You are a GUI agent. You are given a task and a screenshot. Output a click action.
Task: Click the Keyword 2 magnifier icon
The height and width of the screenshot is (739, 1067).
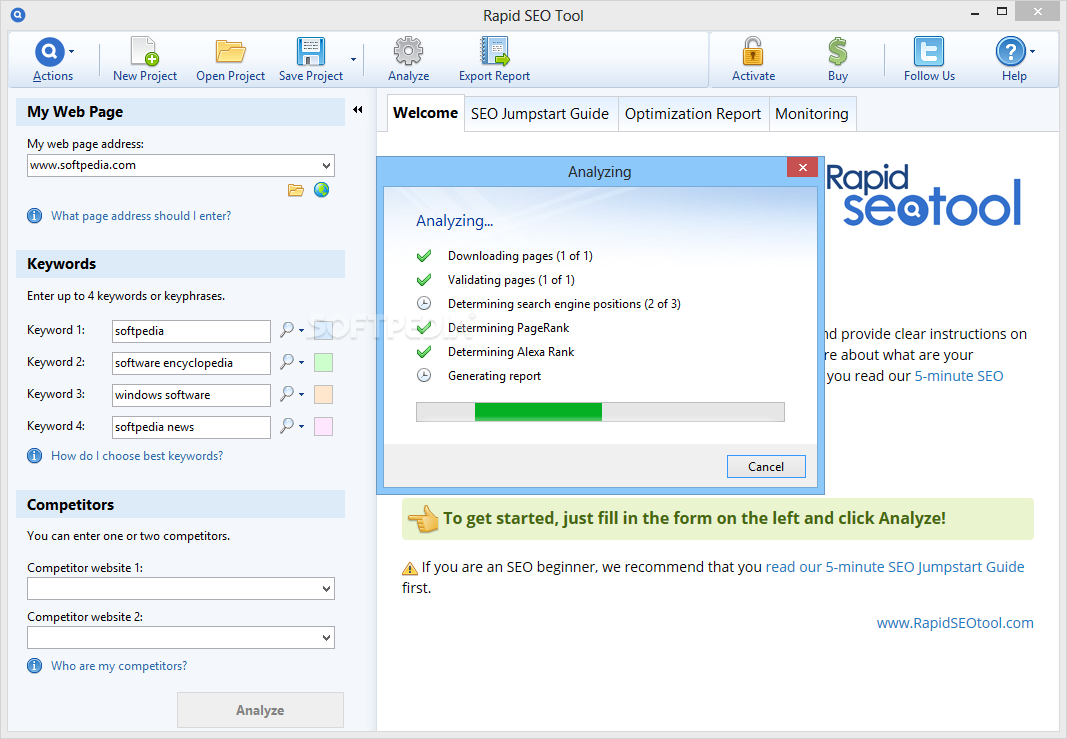(x=287, y=362)
